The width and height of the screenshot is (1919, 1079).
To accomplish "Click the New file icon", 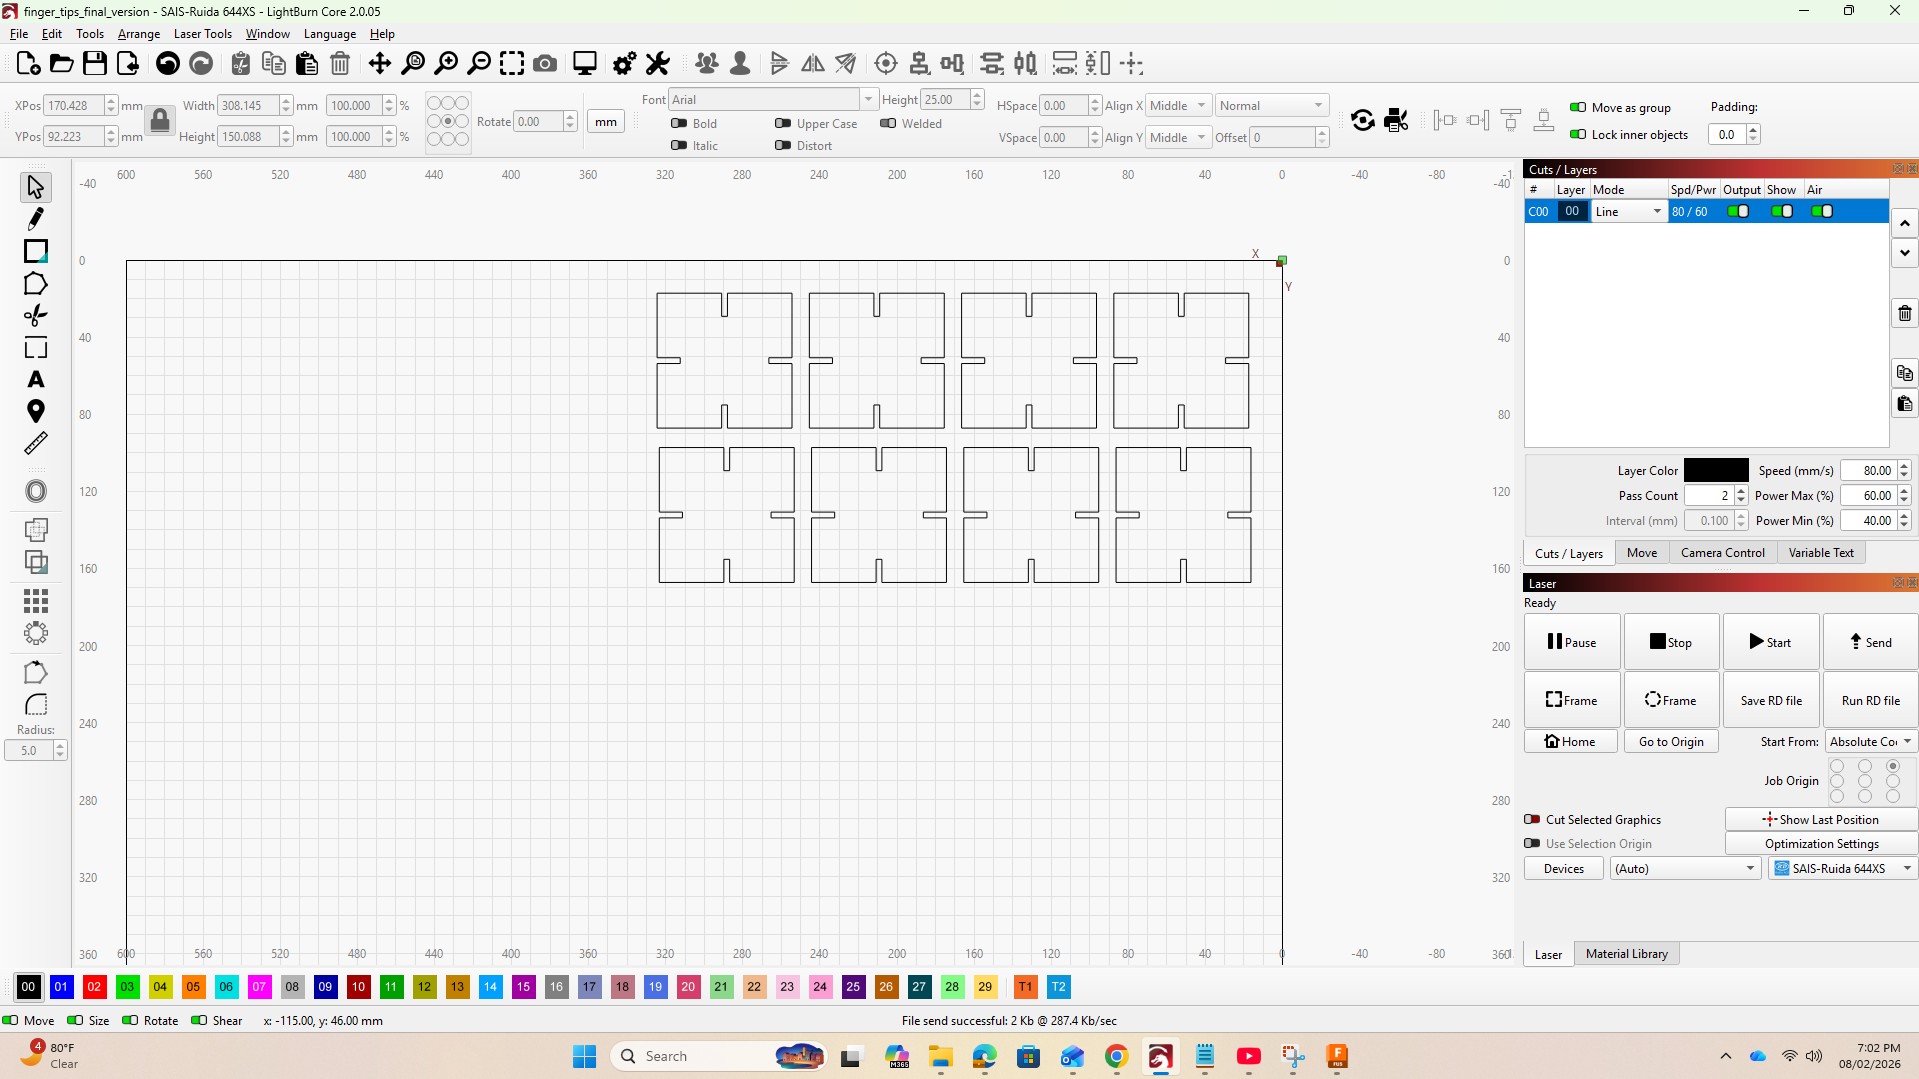I will click(28, 64).
